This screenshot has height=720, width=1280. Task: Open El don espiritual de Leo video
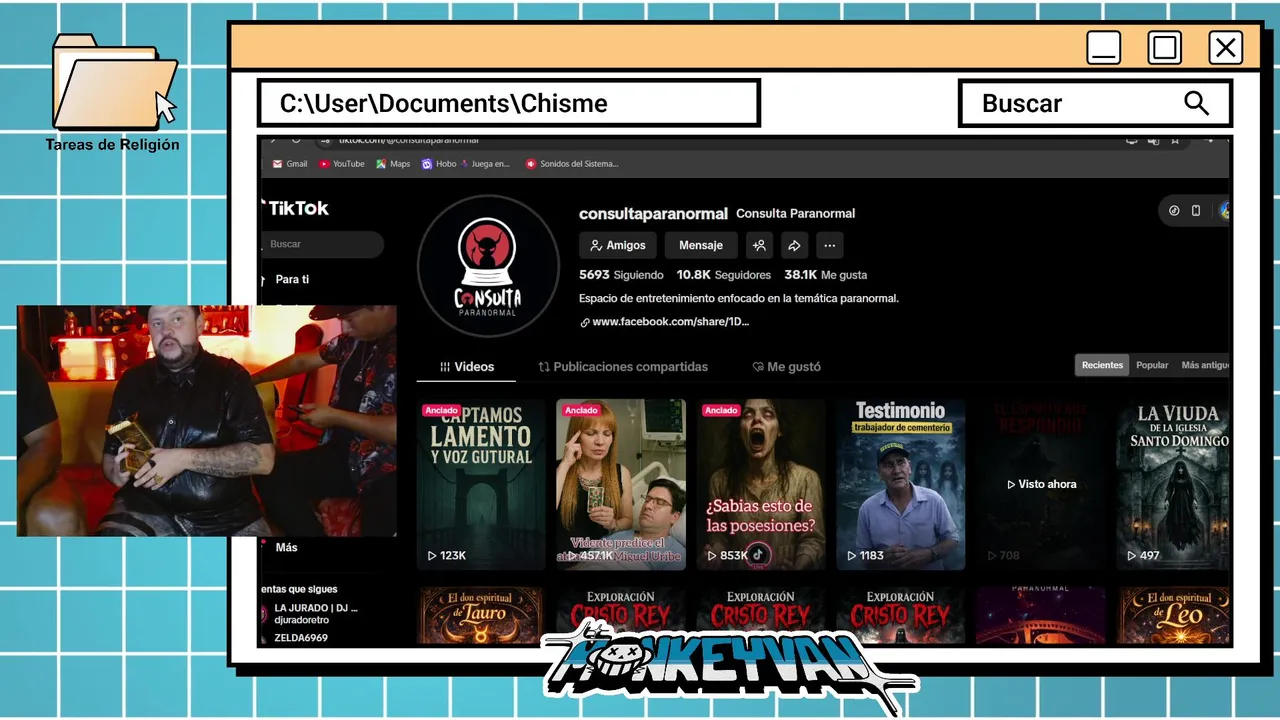(x=1174, y=616)
